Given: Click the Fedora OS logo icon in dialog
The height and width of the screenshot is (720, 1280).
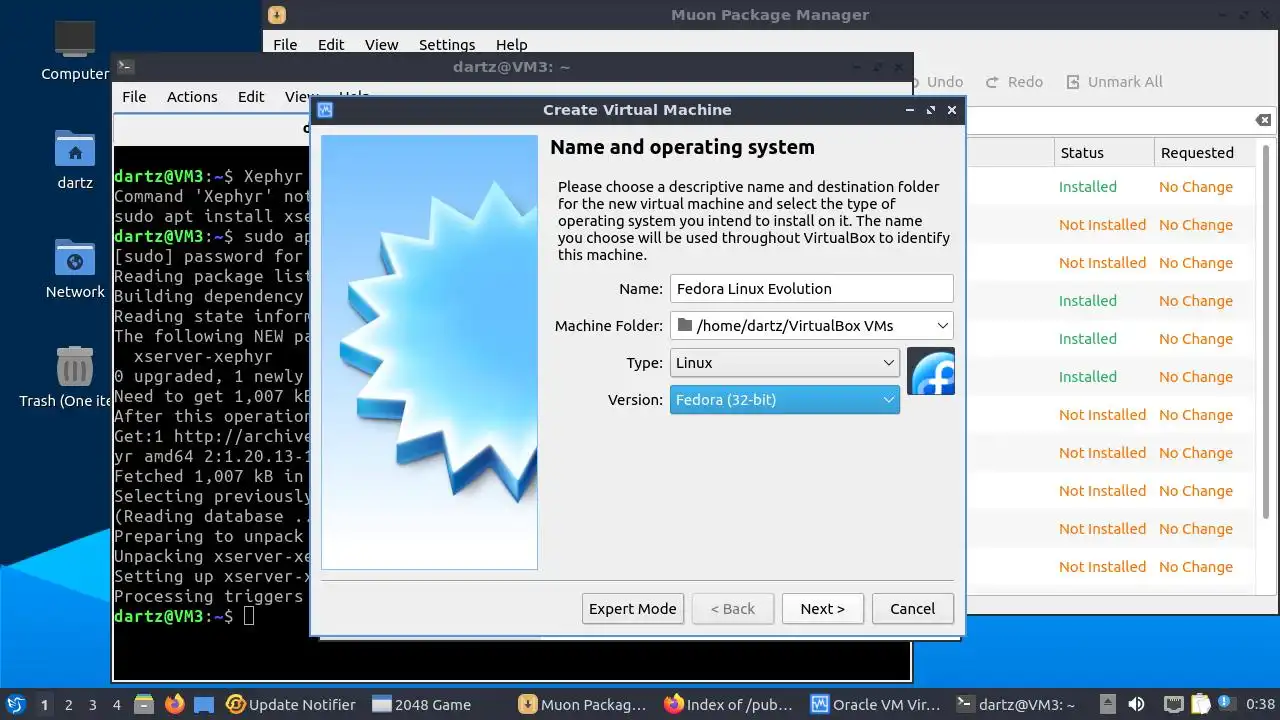Looking at the screenshot, I should pos(931,371).
